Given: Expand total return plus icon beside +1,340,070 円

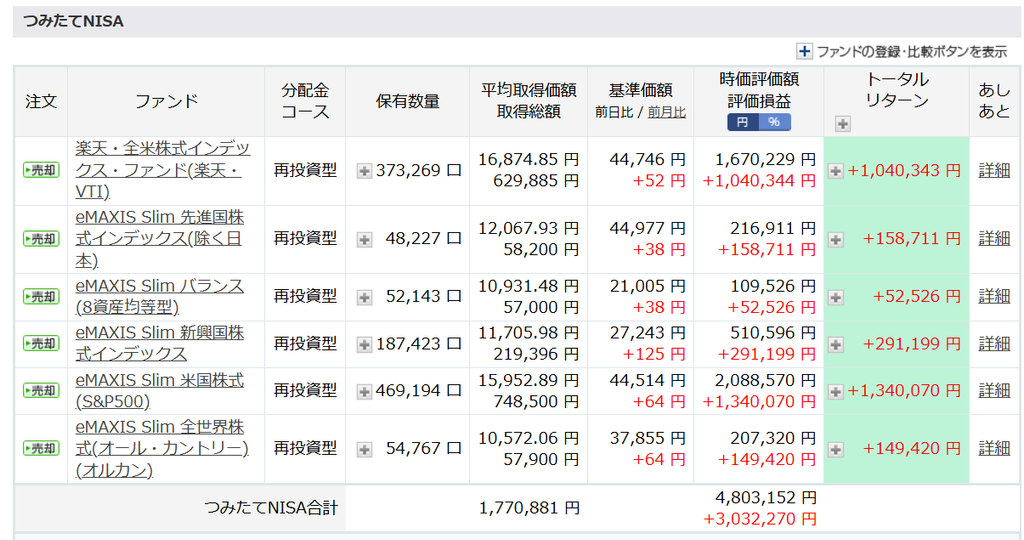Looking at the screenshot, I should (x=835, y=391).
